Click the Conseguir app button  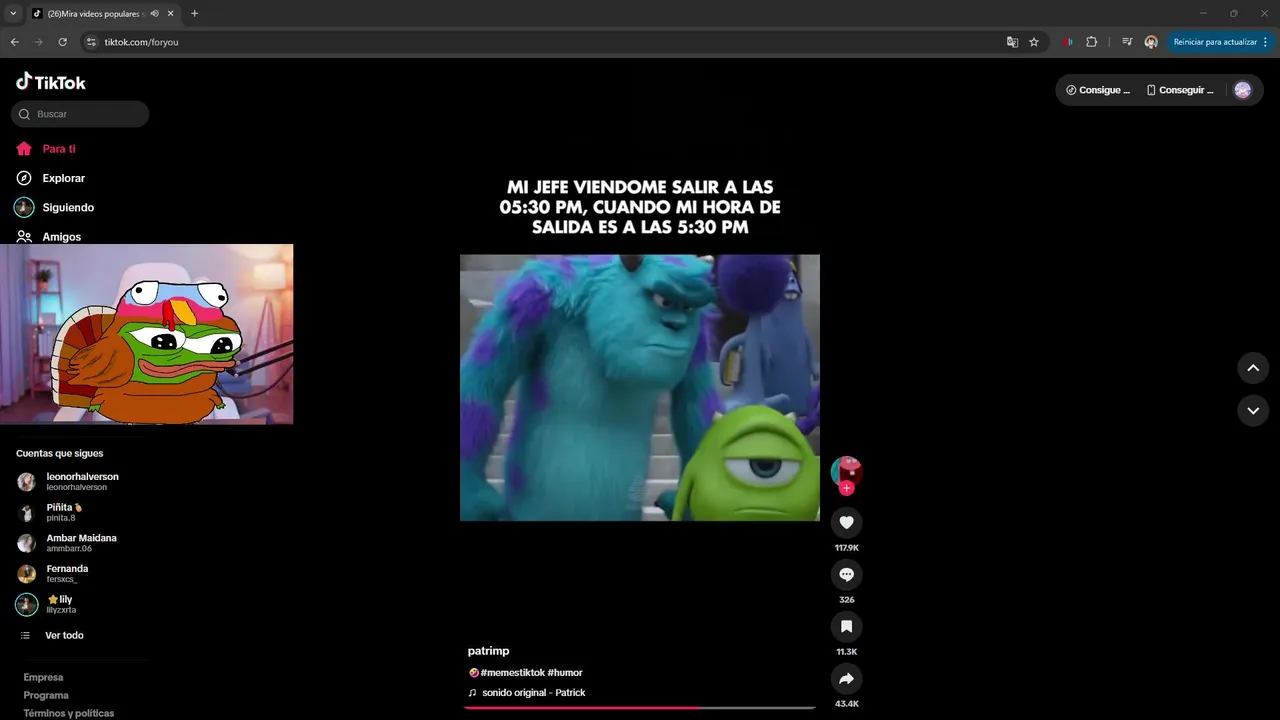coord(1180,90)
